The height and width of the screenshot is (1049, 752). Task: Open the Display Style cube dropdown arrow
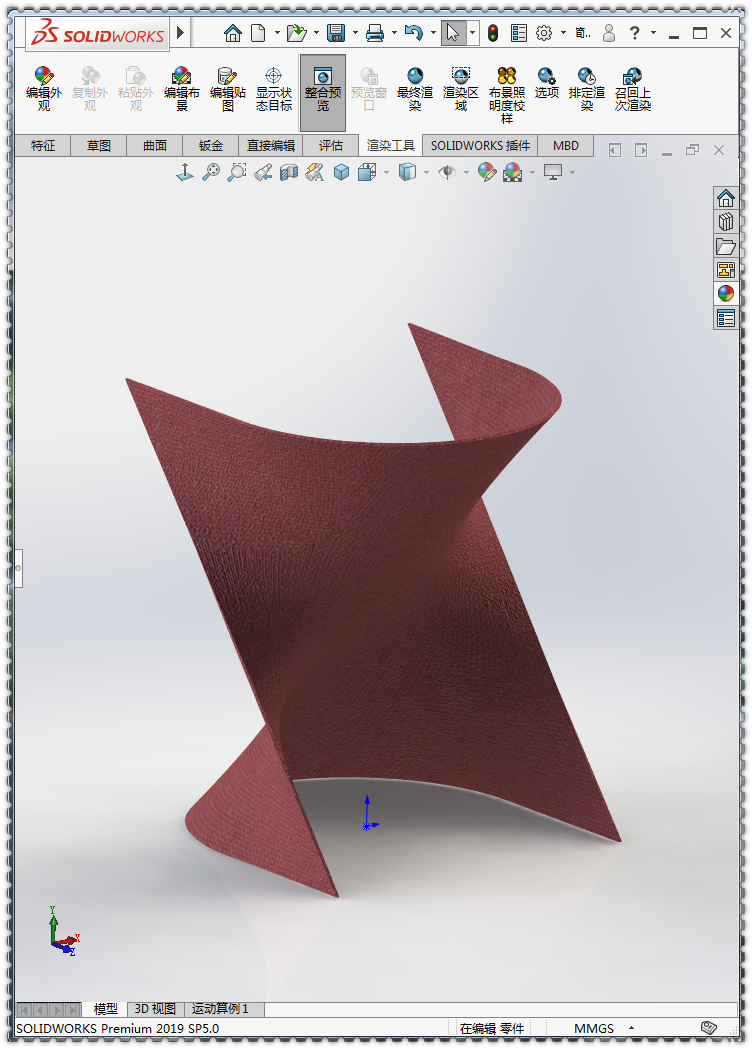[426, 173]
